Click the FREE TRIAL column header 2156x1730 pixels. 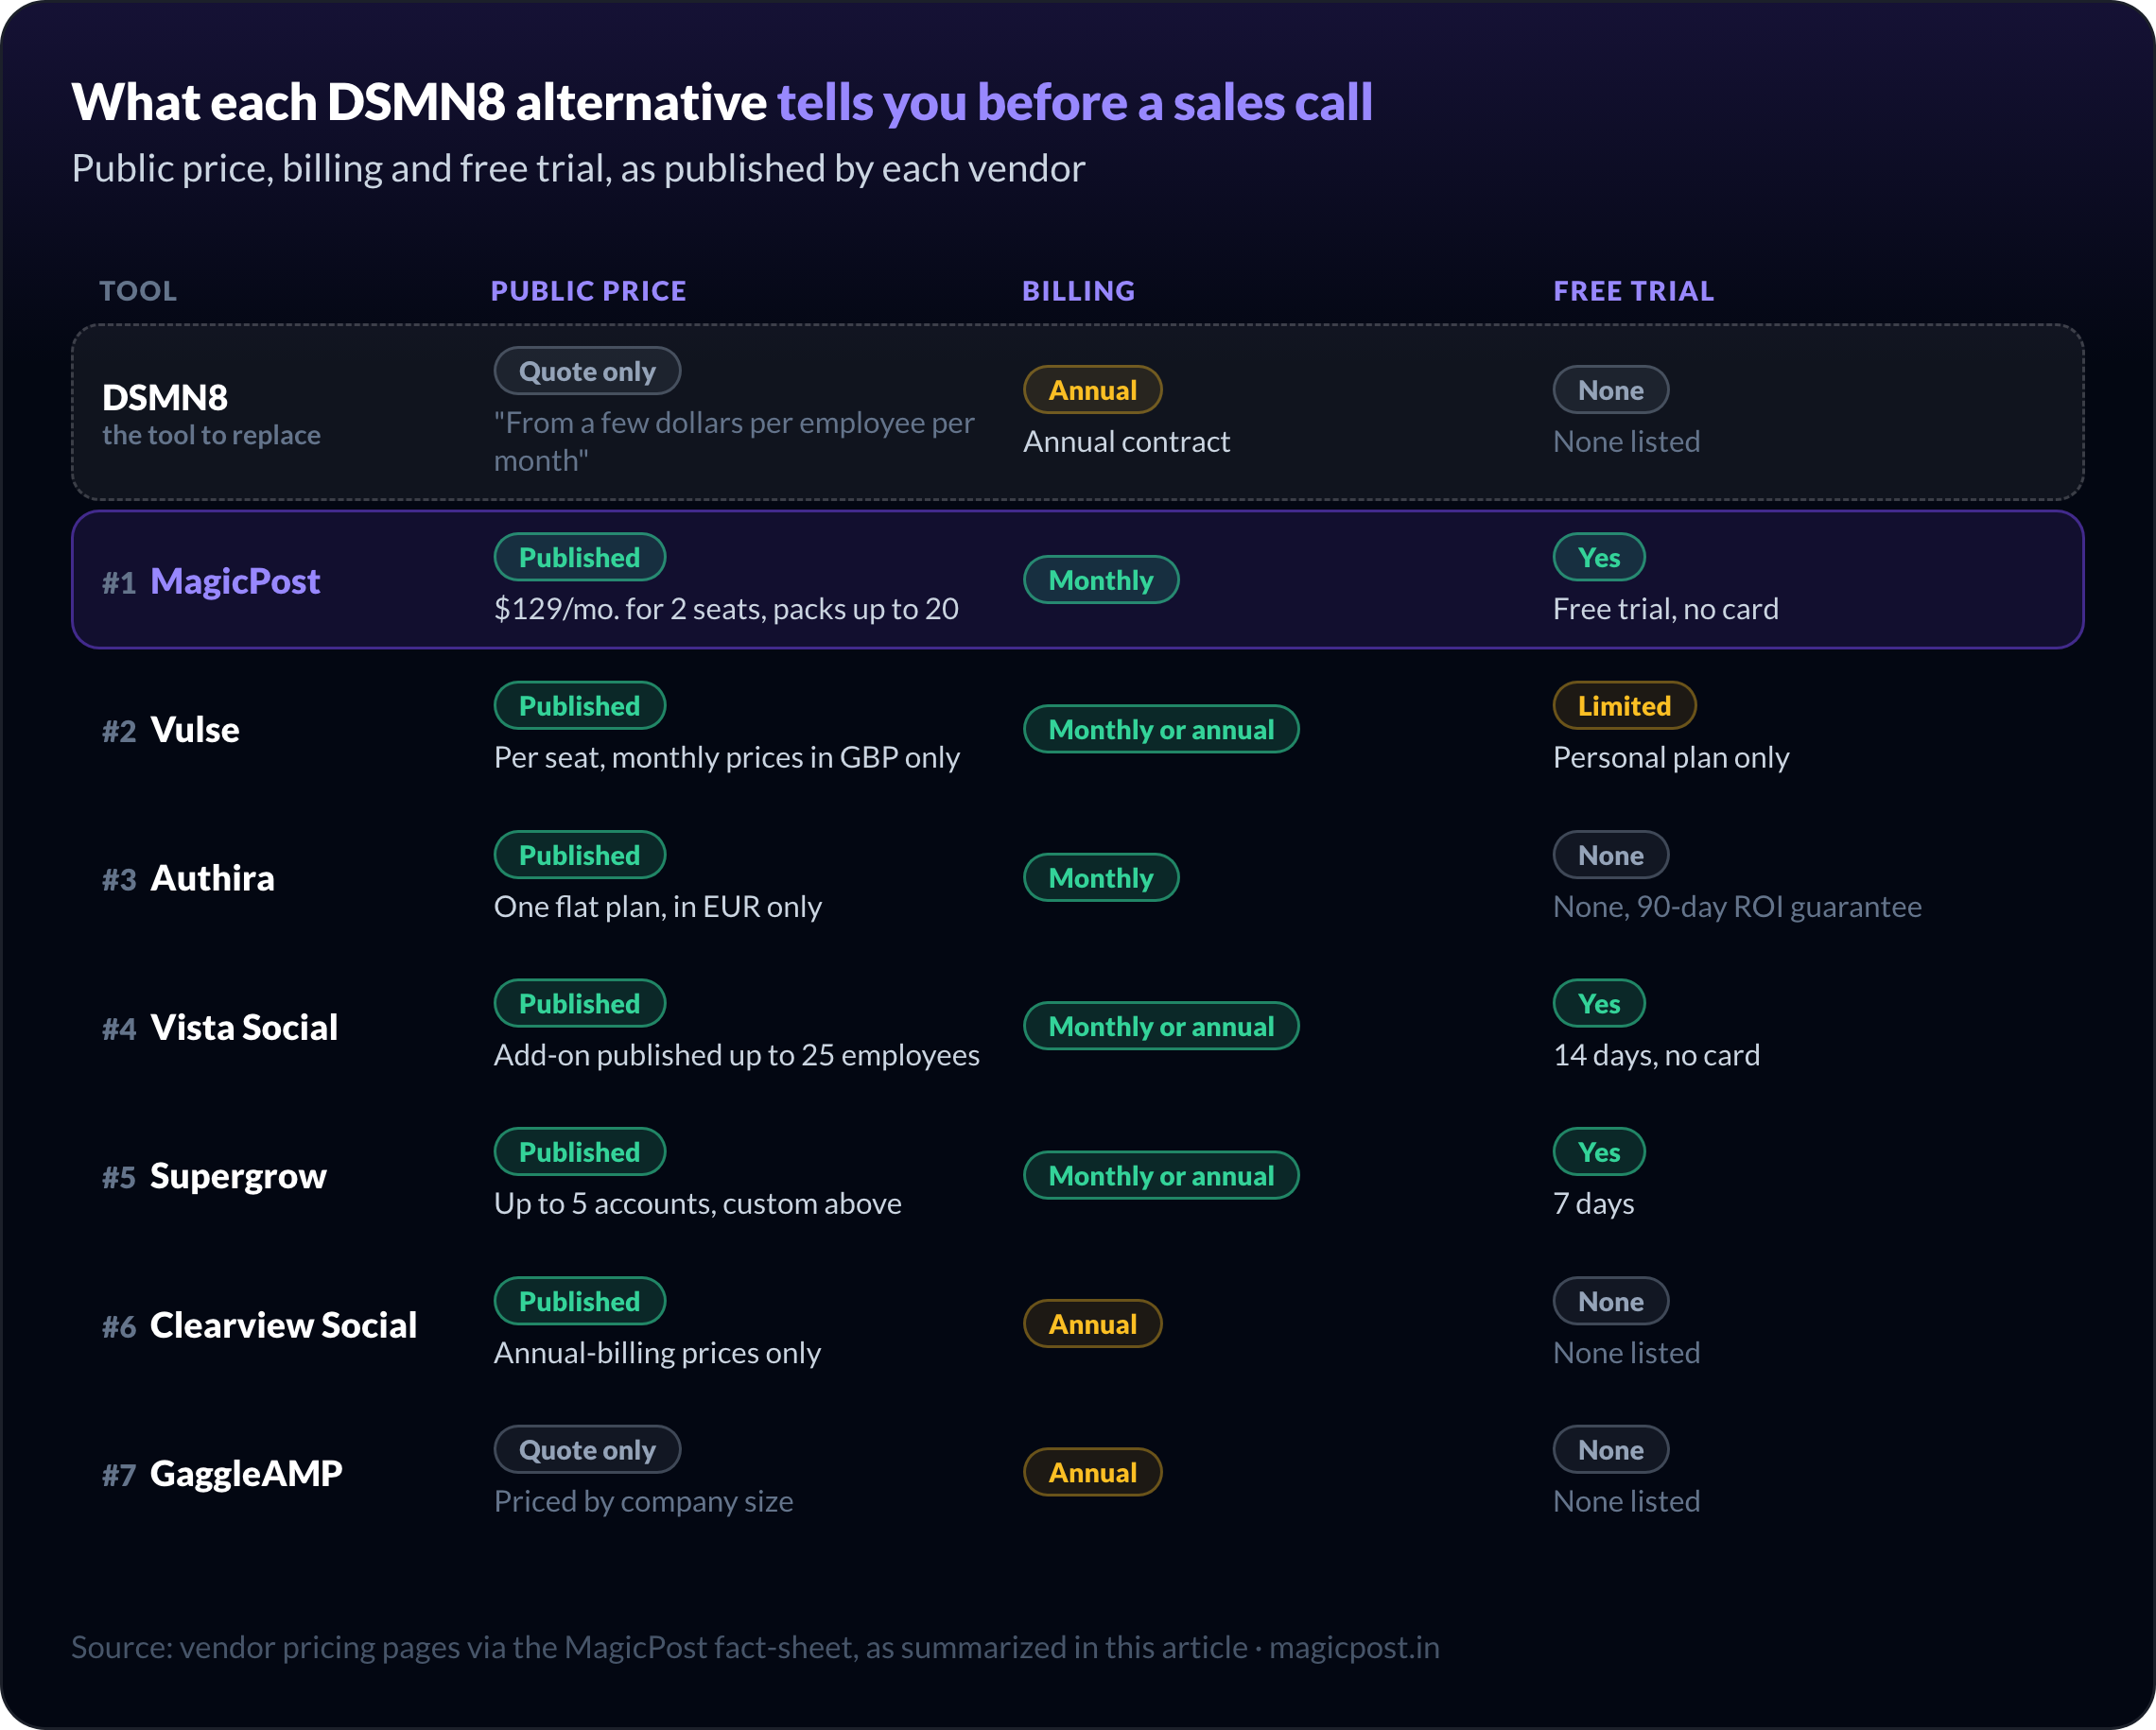(1633, 291)
